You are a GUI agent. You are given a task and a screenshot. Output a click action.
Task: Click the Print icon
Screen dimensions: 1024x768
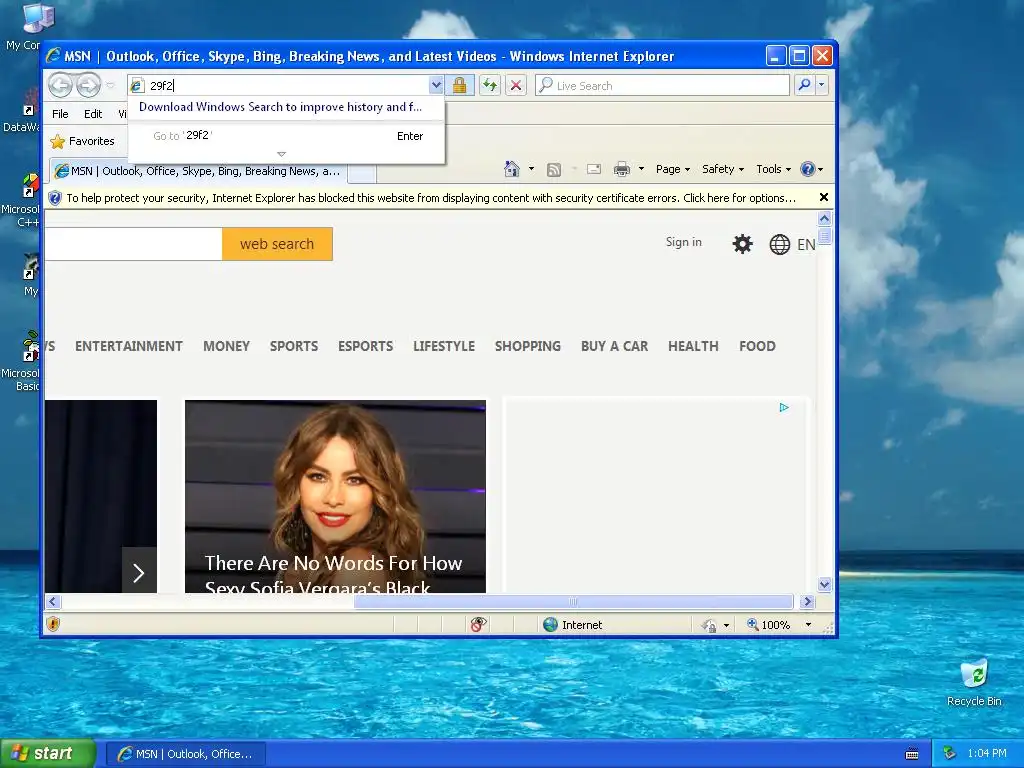coord(622,169)
